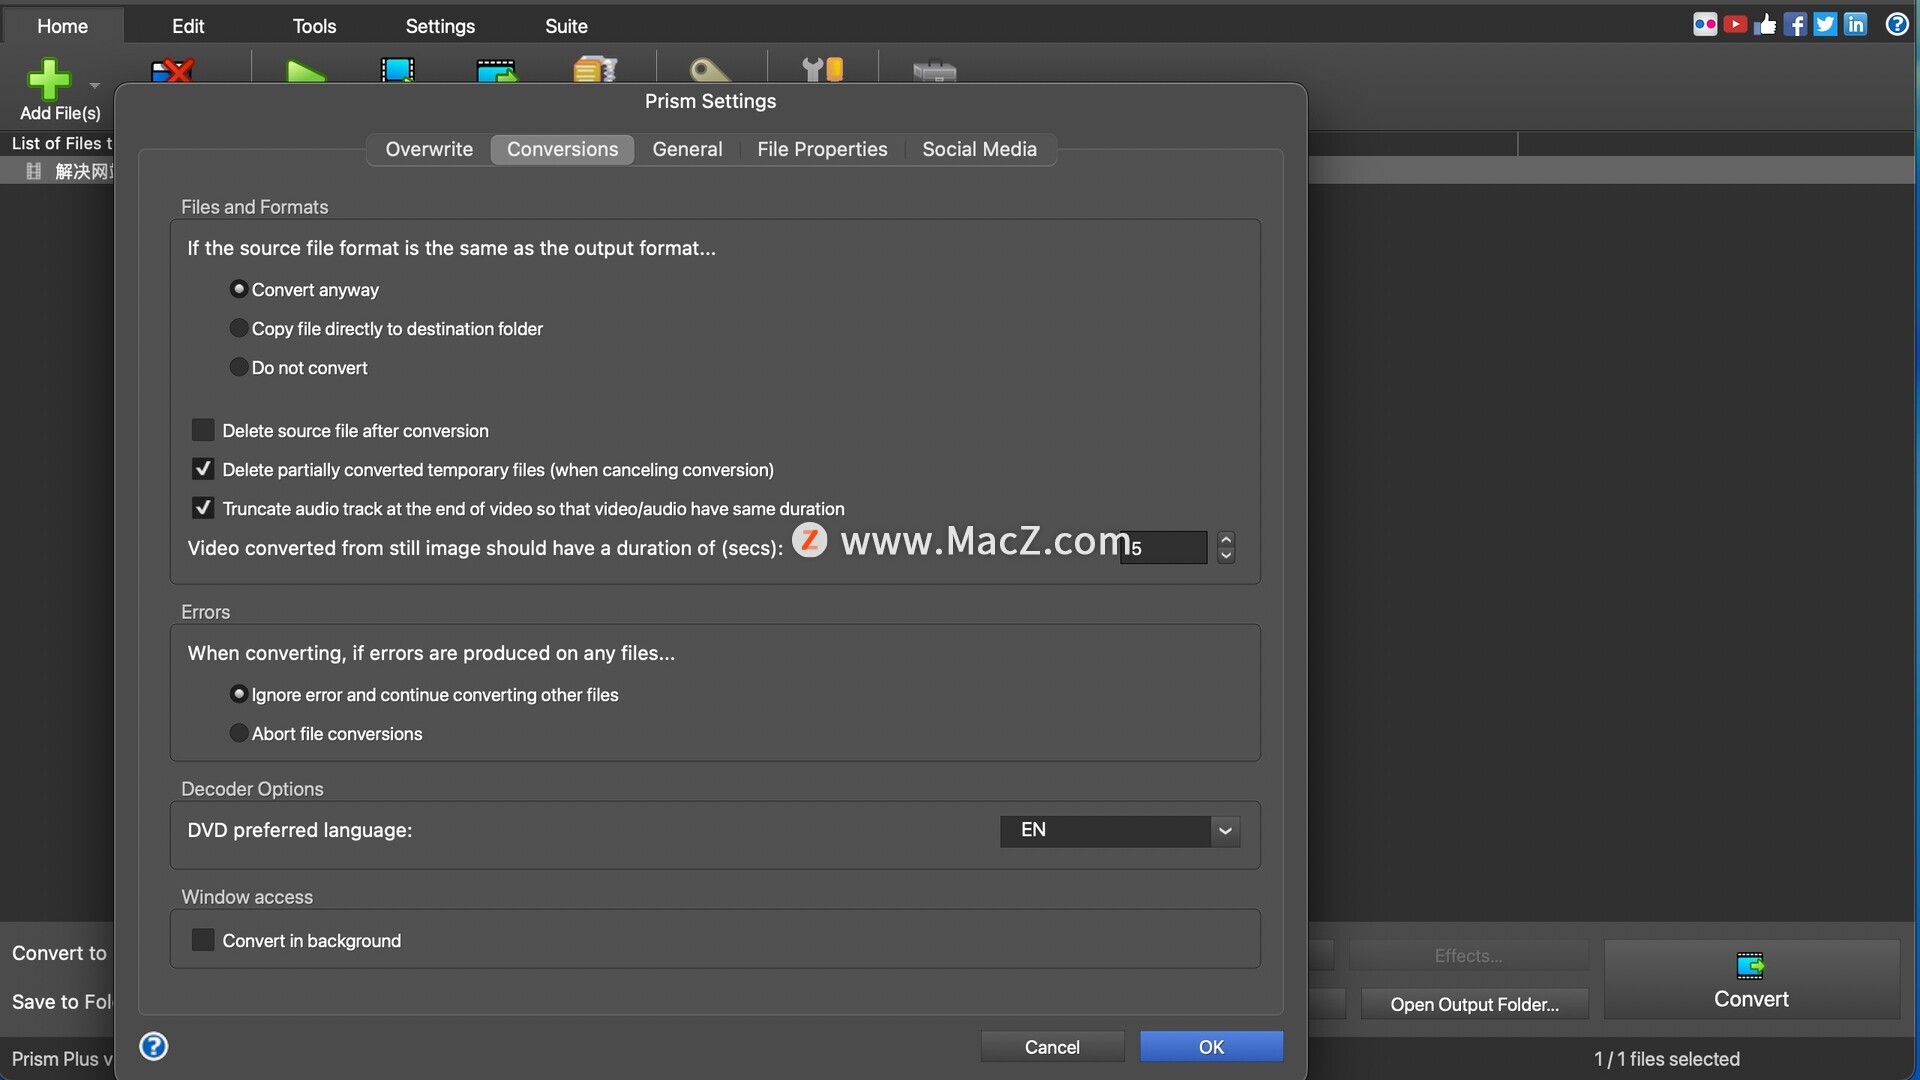
Task: Click the LinkedIn share icon
Action: pyautogui.click(x=1856, y=25)
